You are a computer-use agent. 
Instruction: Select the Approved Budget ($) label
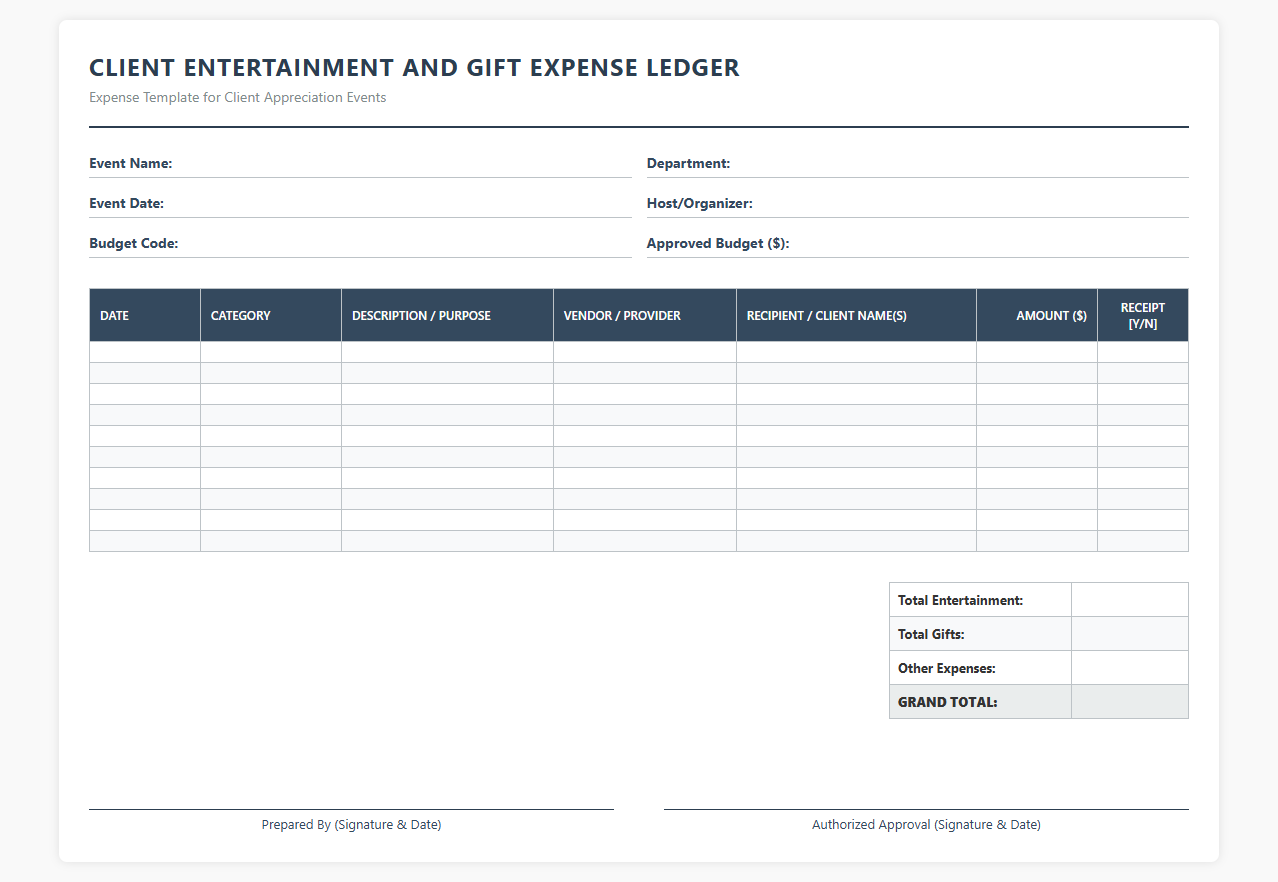click(718, 243)
